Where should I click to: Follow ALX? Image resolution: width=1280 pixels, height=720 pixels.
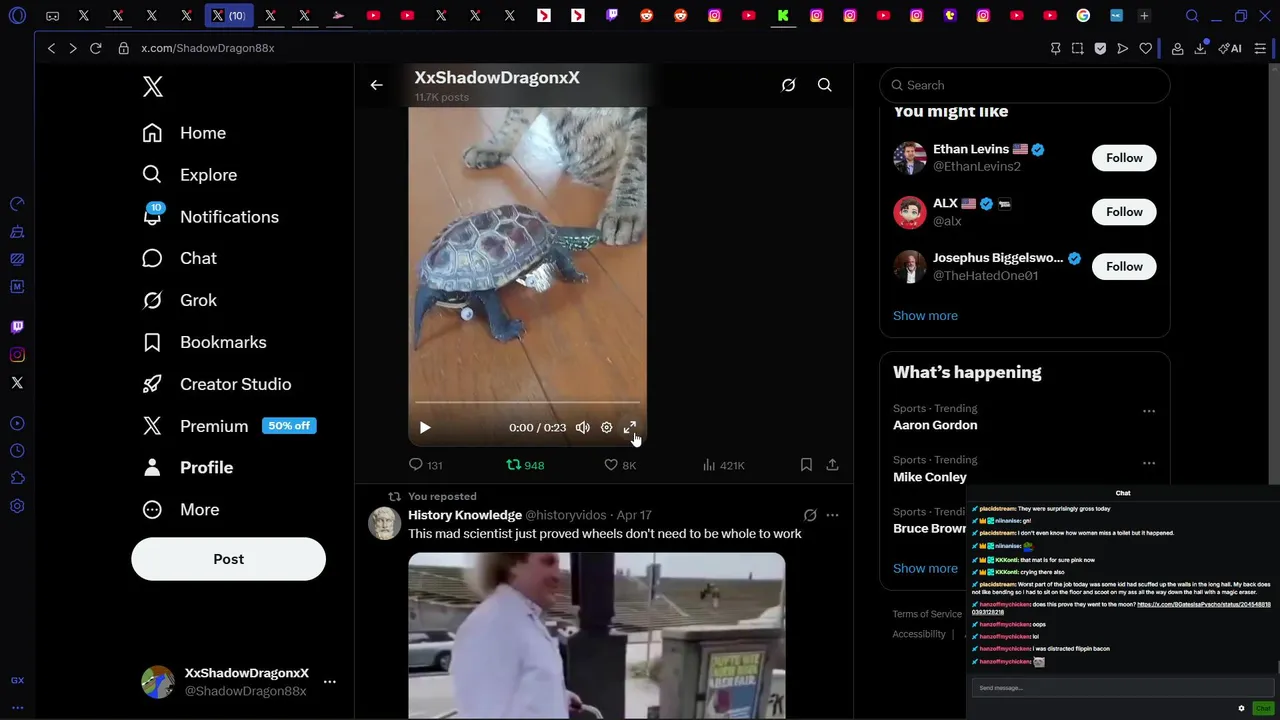[1124, 212]
